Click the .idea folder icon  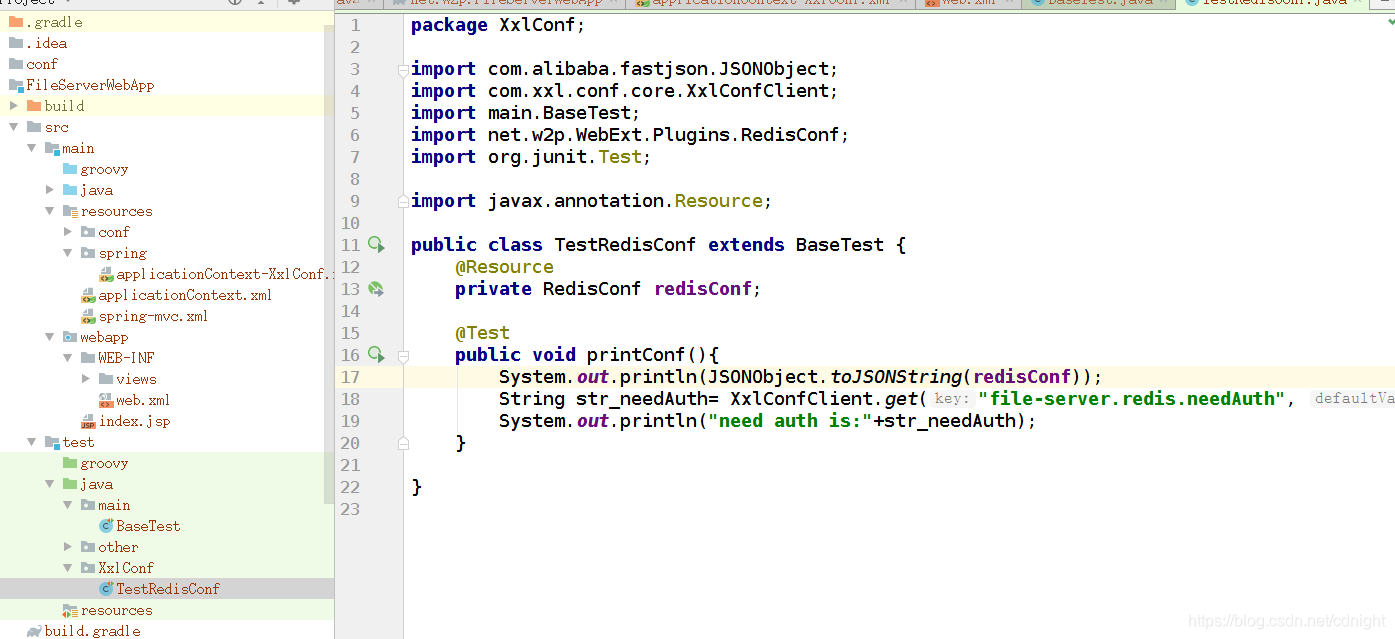16,42
